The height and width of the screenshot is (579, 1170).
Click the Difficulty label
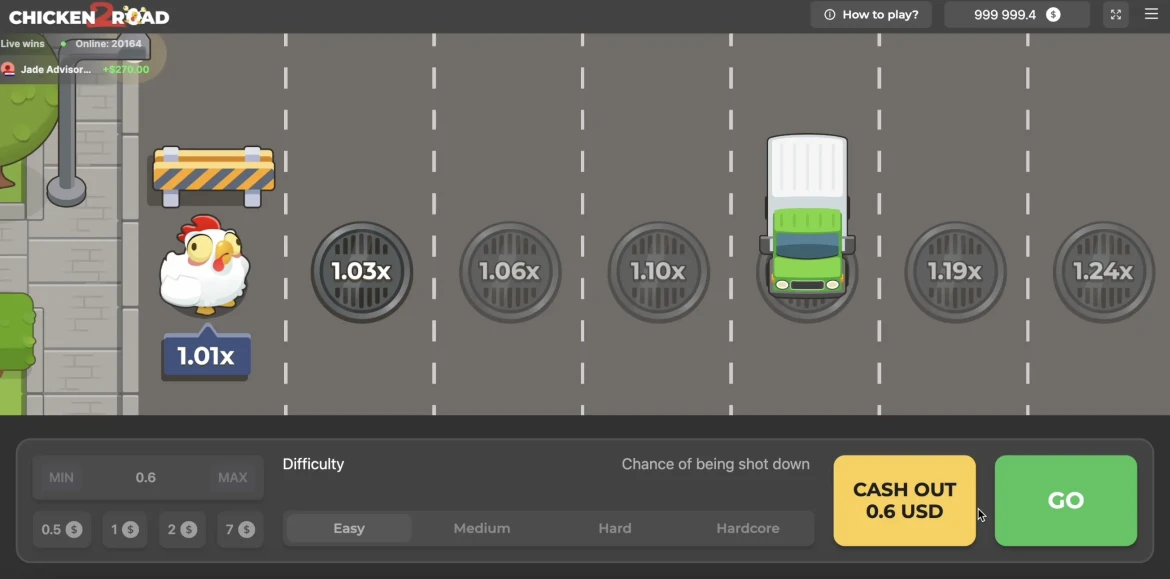pos(313,464)
